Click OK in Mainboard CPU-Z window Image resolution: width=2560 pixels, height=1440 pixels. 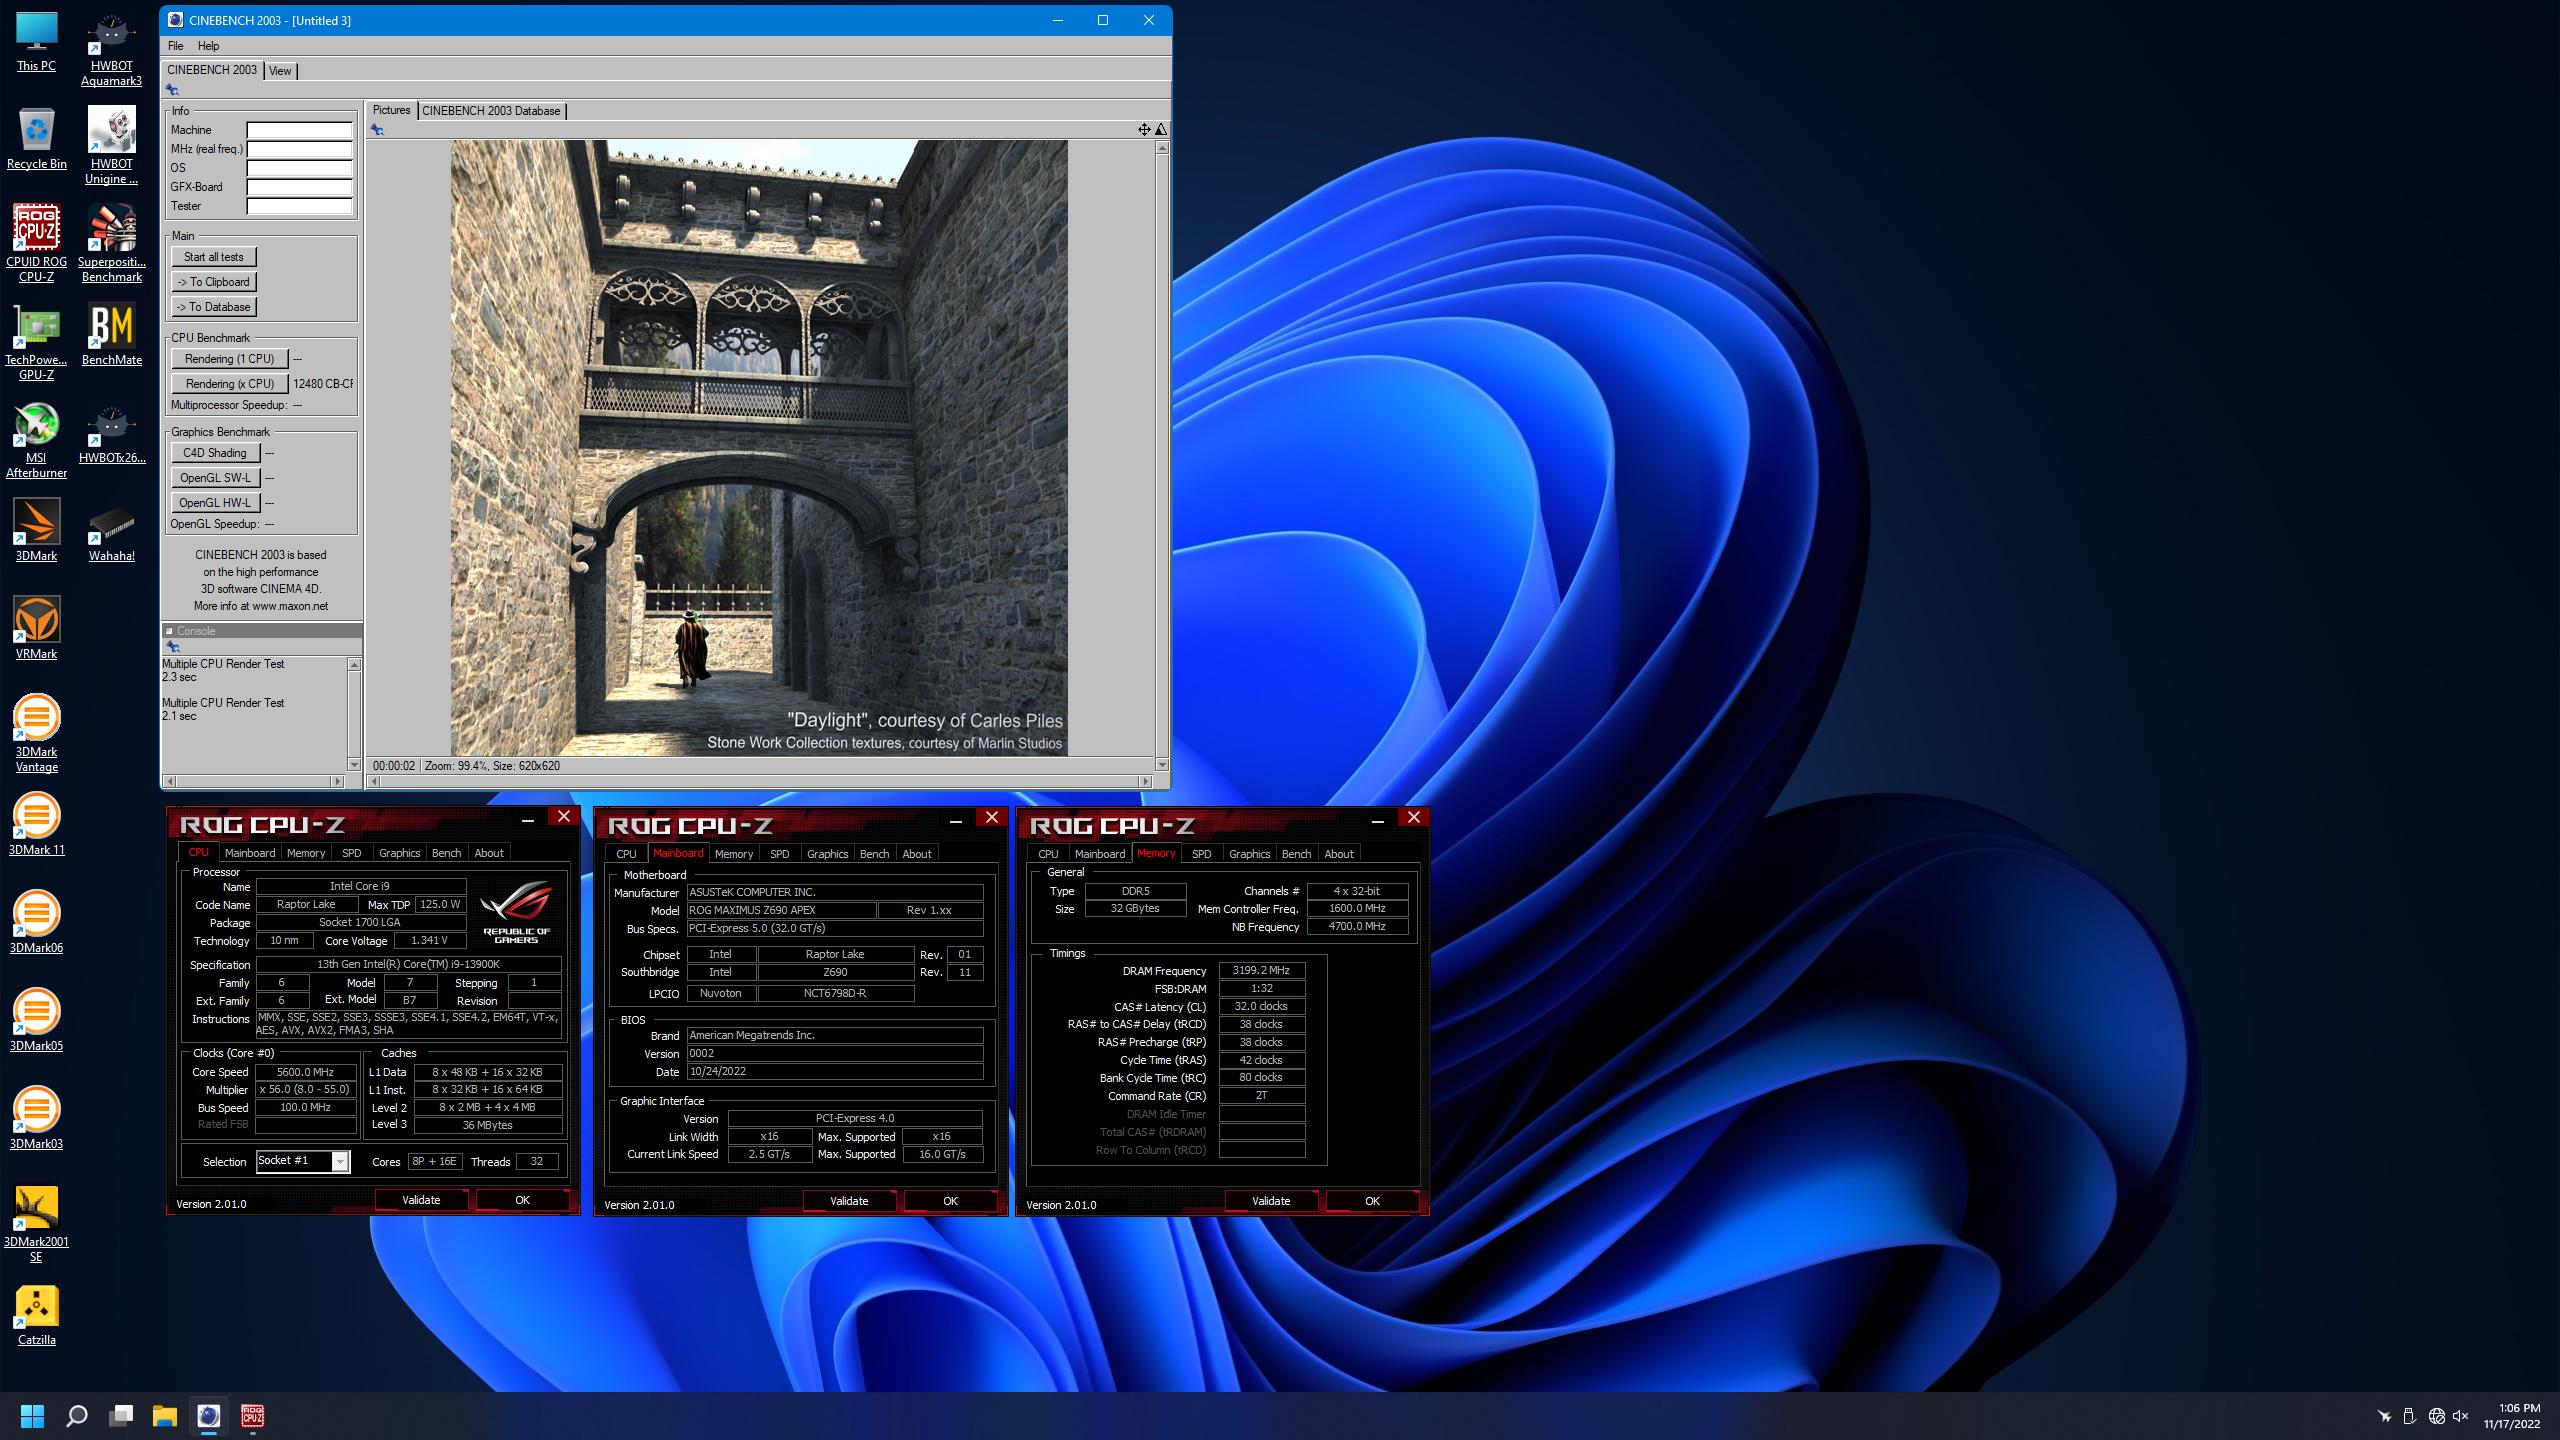coord(950,1201)
